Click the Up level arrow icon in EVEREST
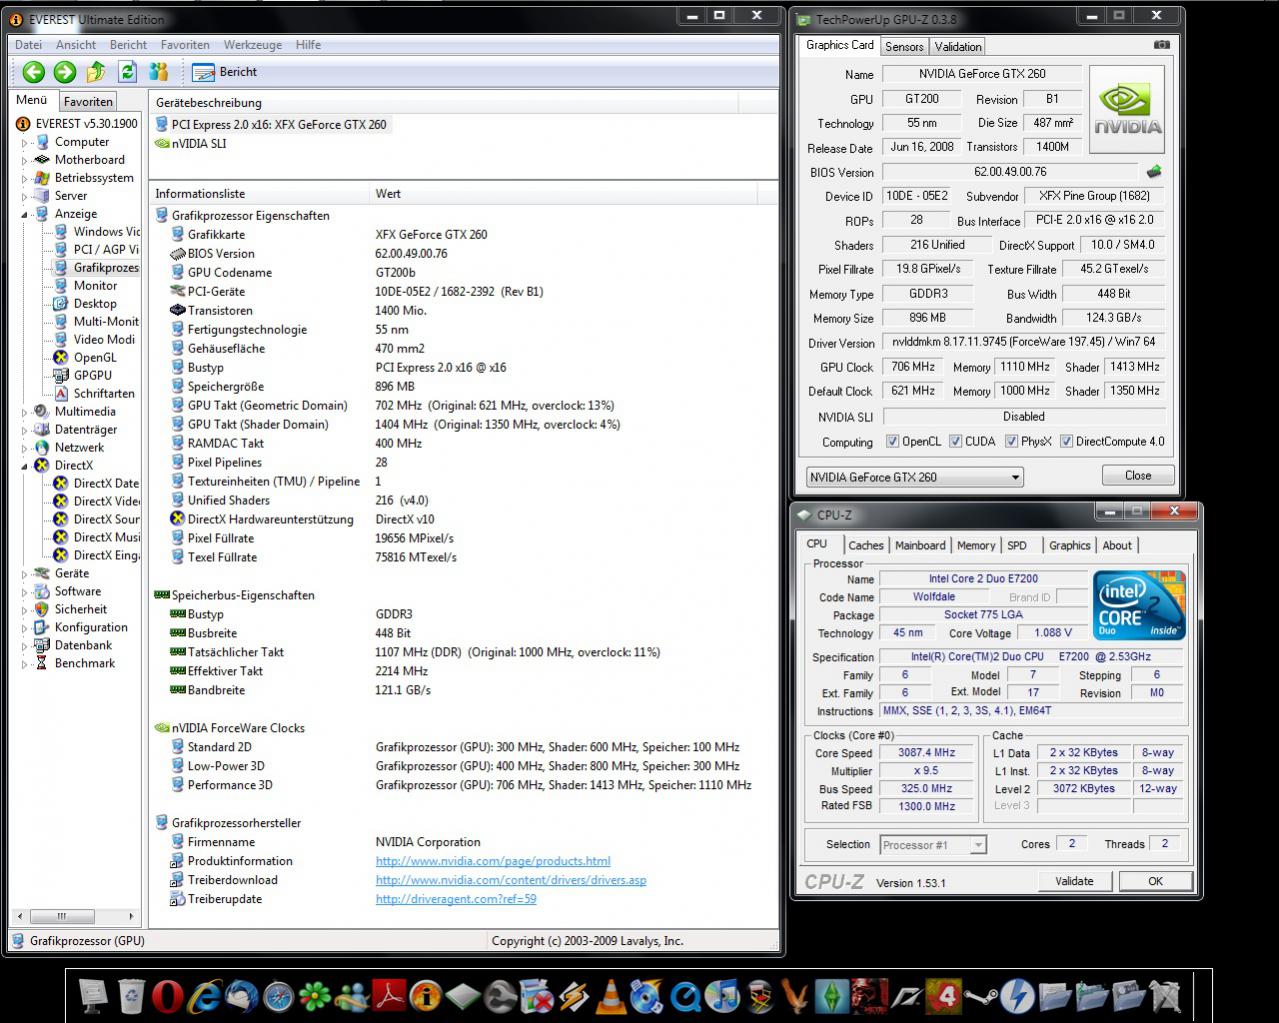Screen dimensions: 1279x1023 click(96, 71)
